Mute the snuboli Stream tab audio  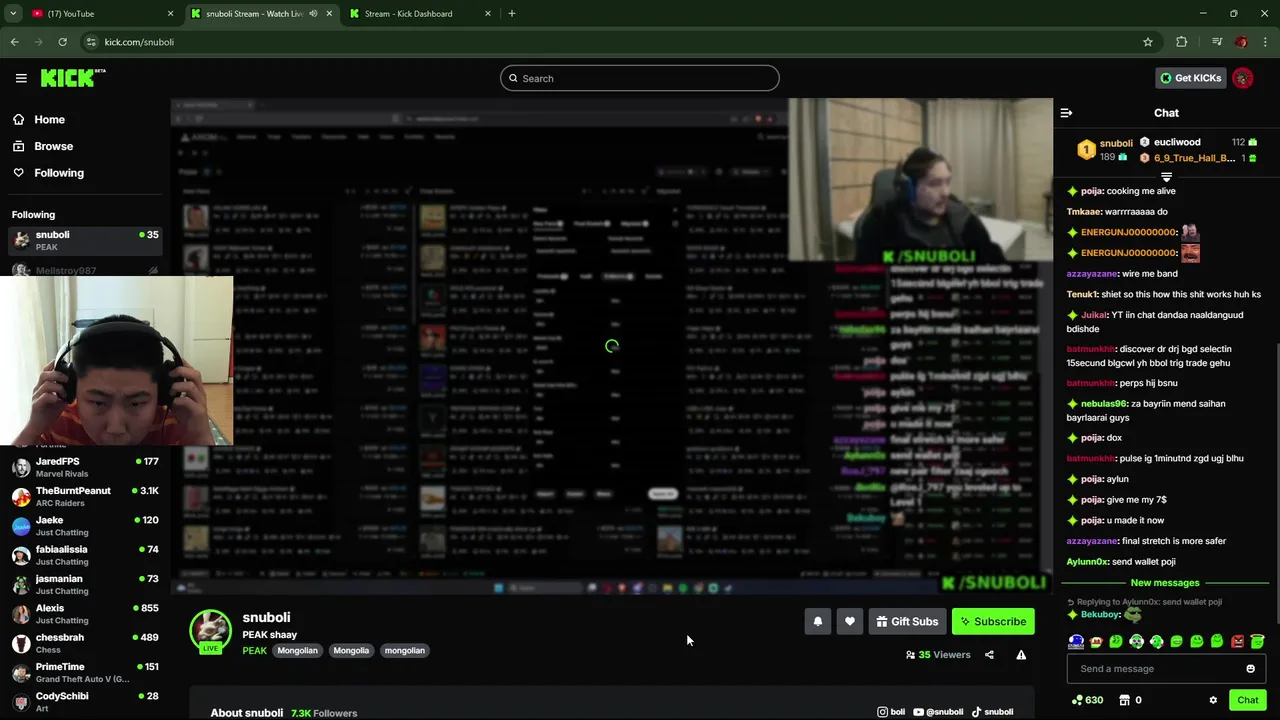click(313, 14)
